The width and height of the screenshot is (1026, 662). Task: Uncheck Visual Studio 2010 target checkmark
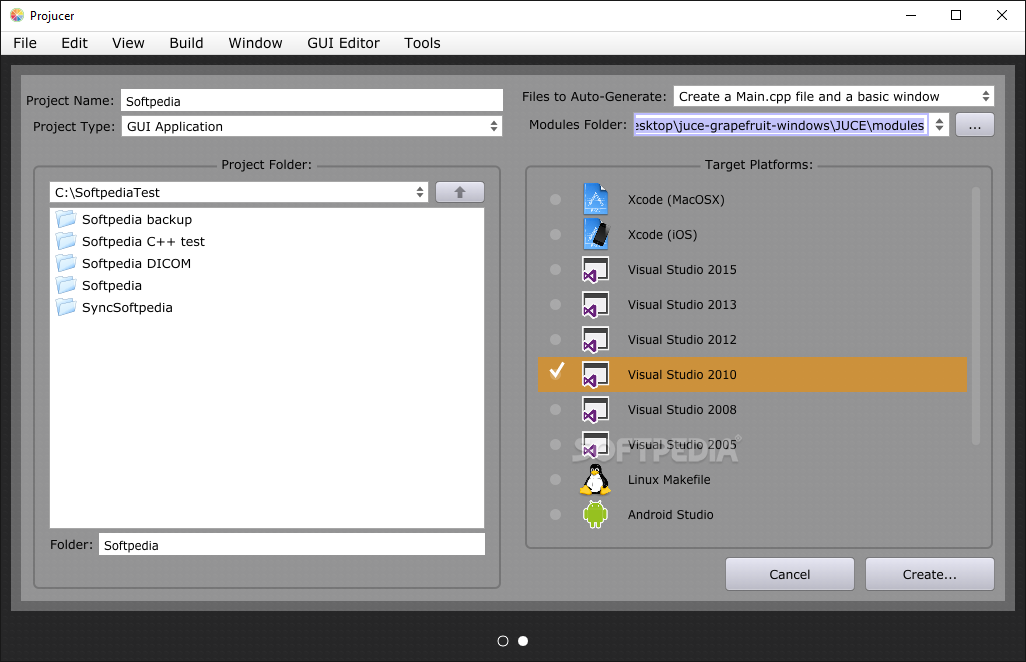[557, 370]
